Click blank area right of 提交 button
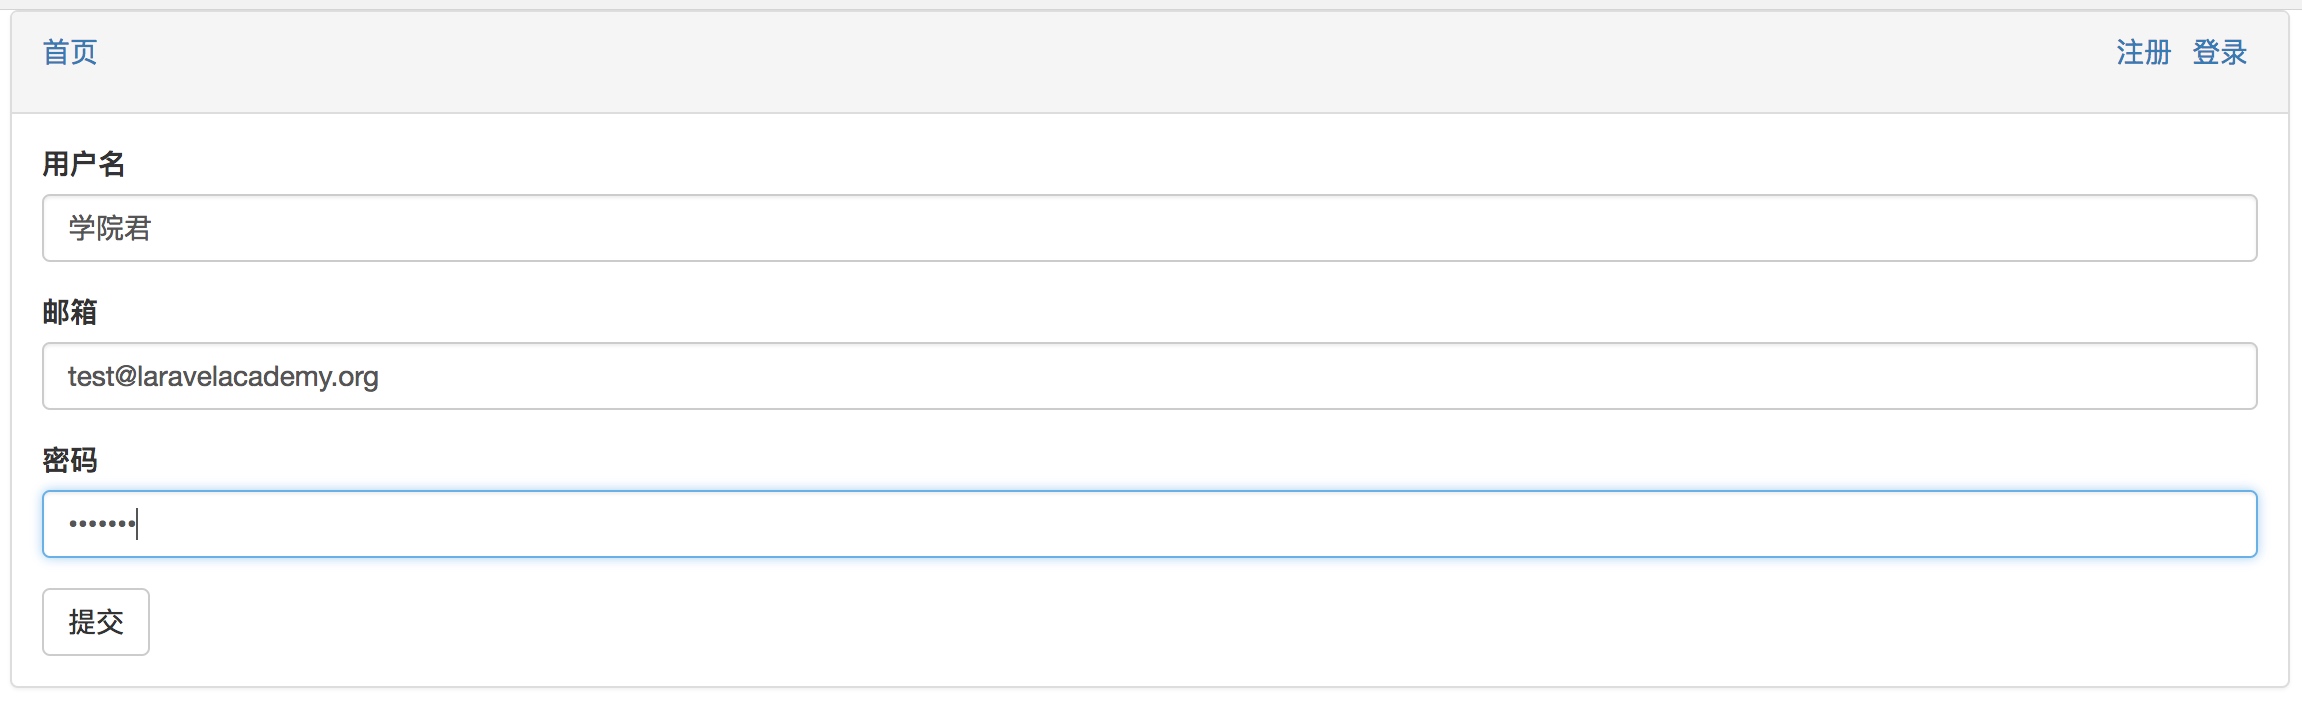Viewport: 2302px width, 708px height. (x=1200, y=622)
